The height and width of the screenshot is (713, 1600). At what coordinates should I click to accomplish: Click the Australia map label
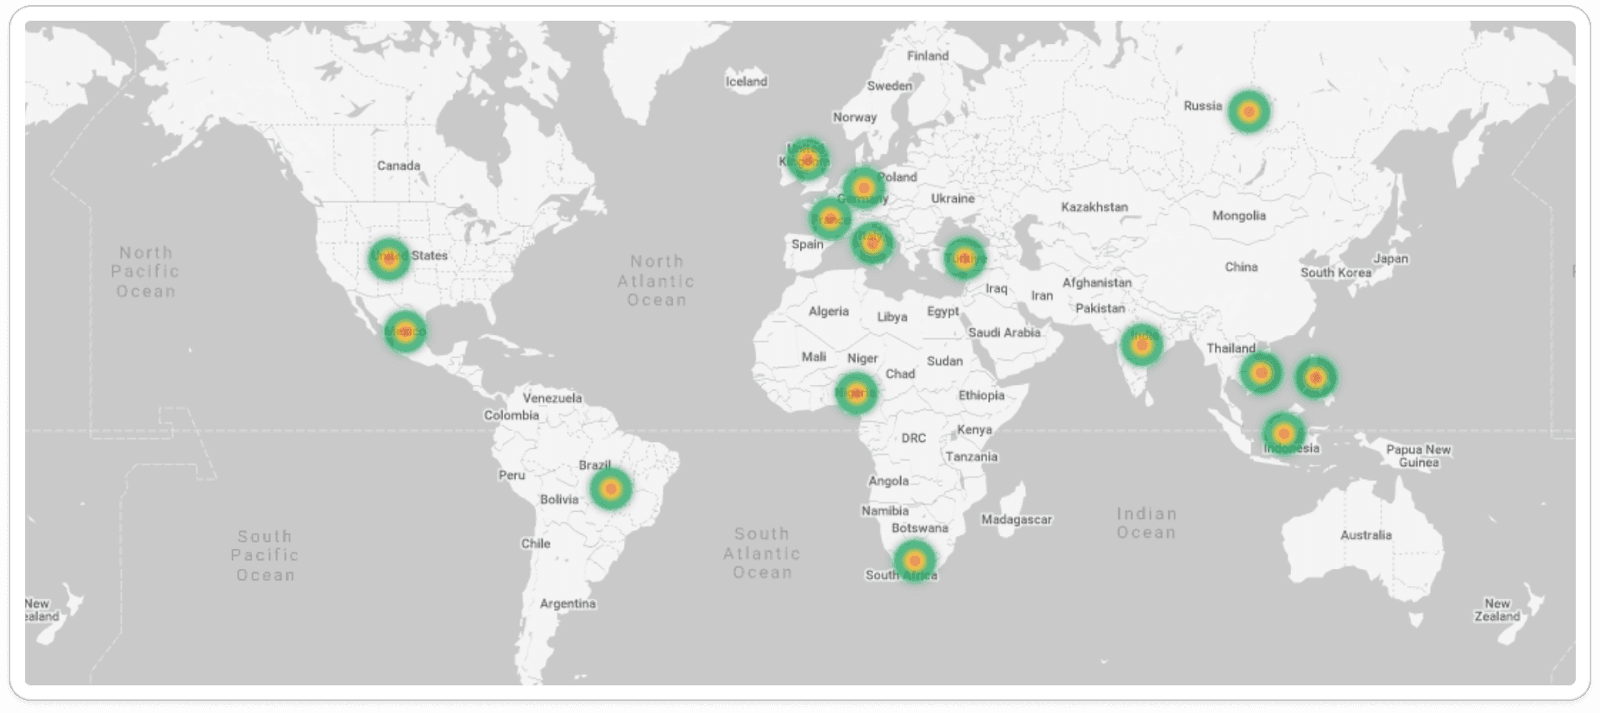[1366, 535]
